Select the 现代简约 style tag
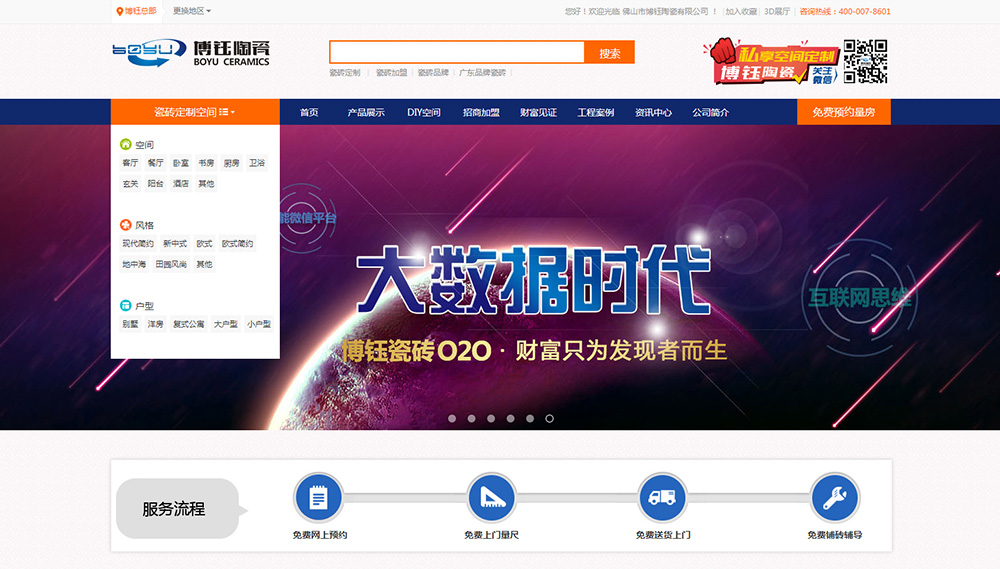1000x569 pixels. click(x=138, y=244)
